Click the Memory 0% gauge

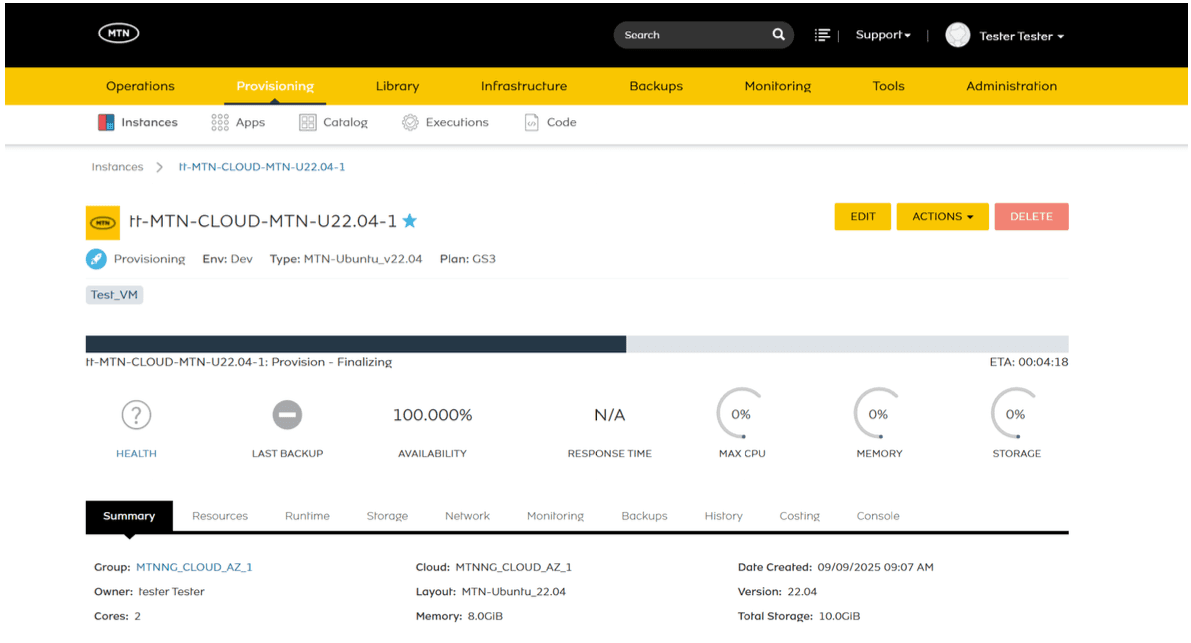click(879, 414)
